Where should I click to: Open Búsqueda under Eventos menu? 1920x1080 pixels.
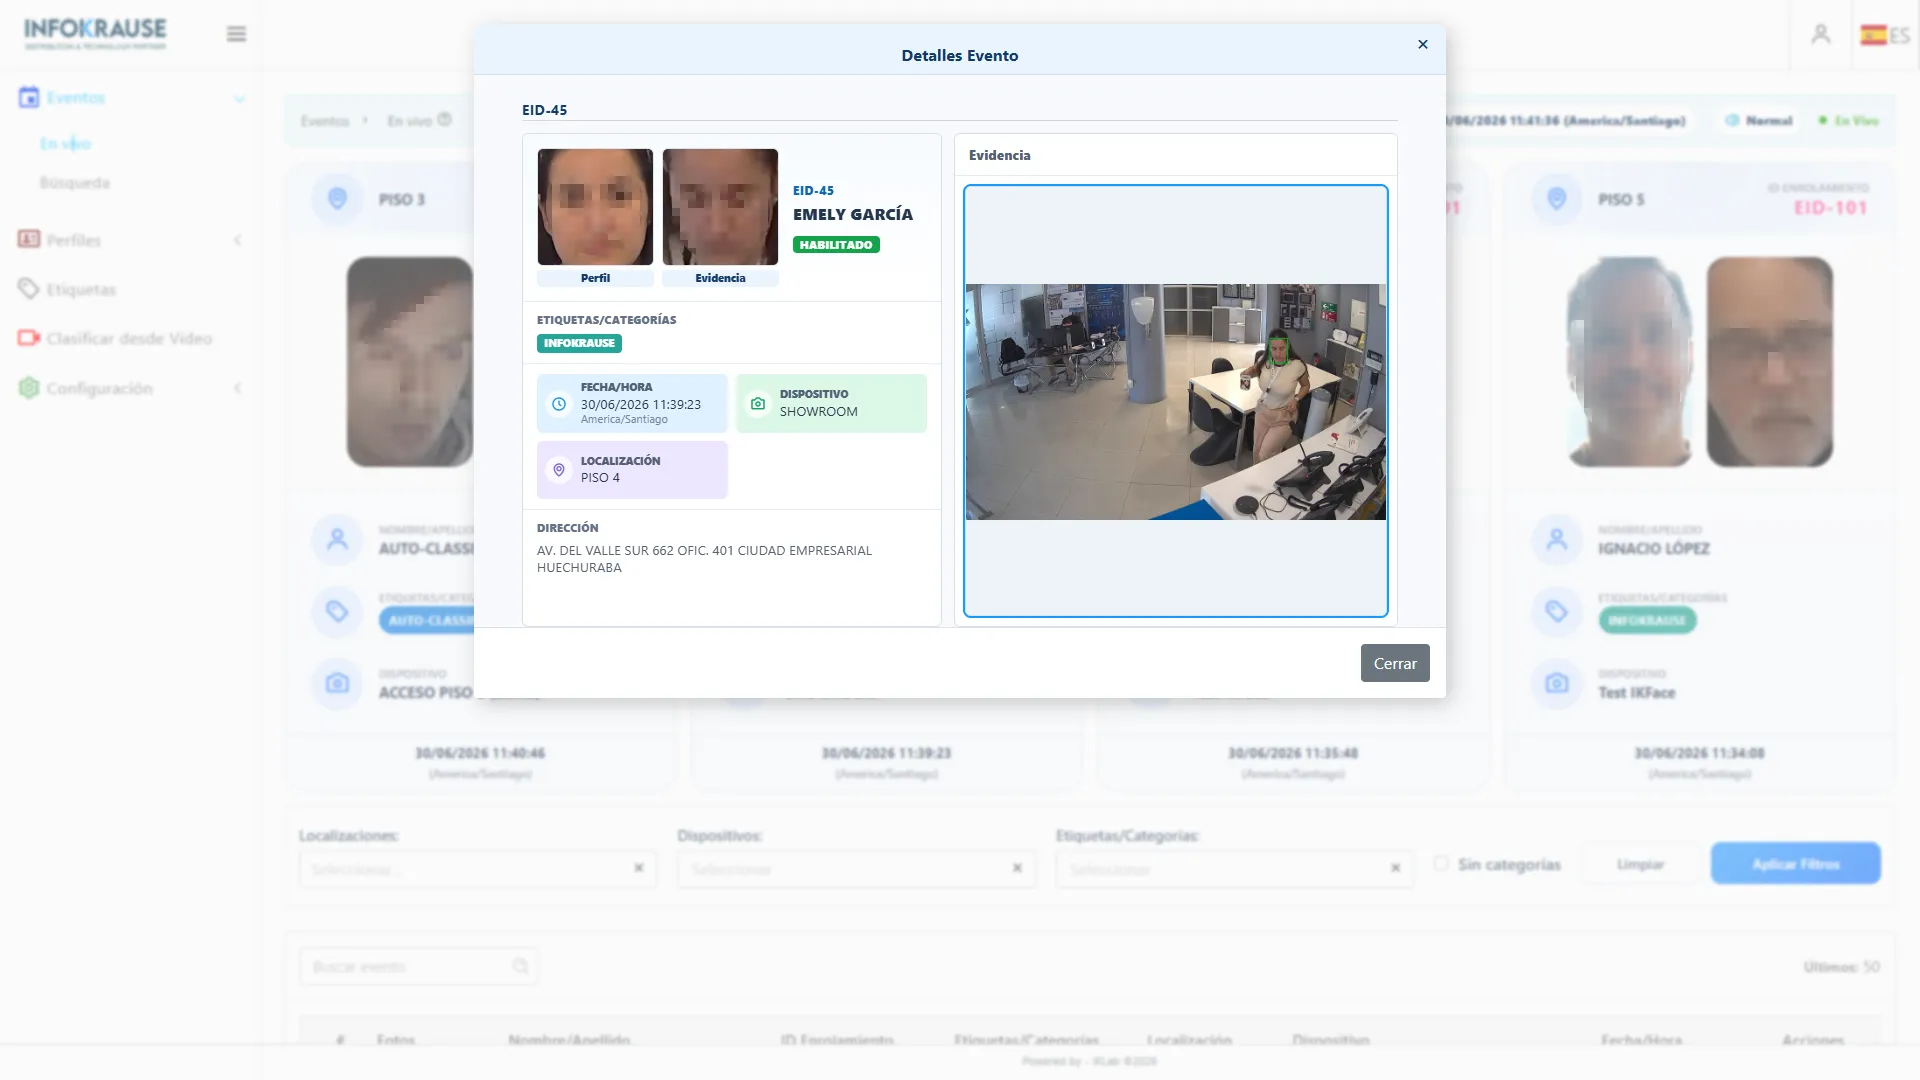pyautogui.click(x=75, y=183)
